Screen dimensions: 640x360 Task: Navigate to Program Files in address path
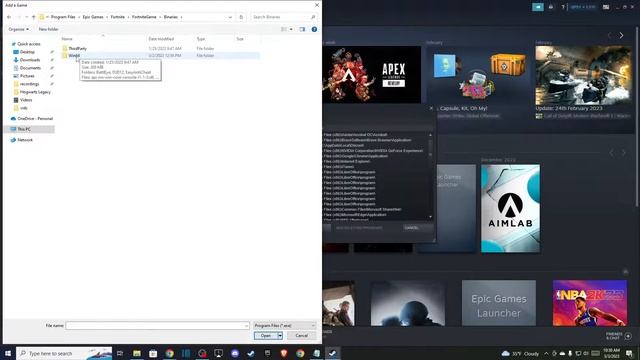(x=63, y=17)
